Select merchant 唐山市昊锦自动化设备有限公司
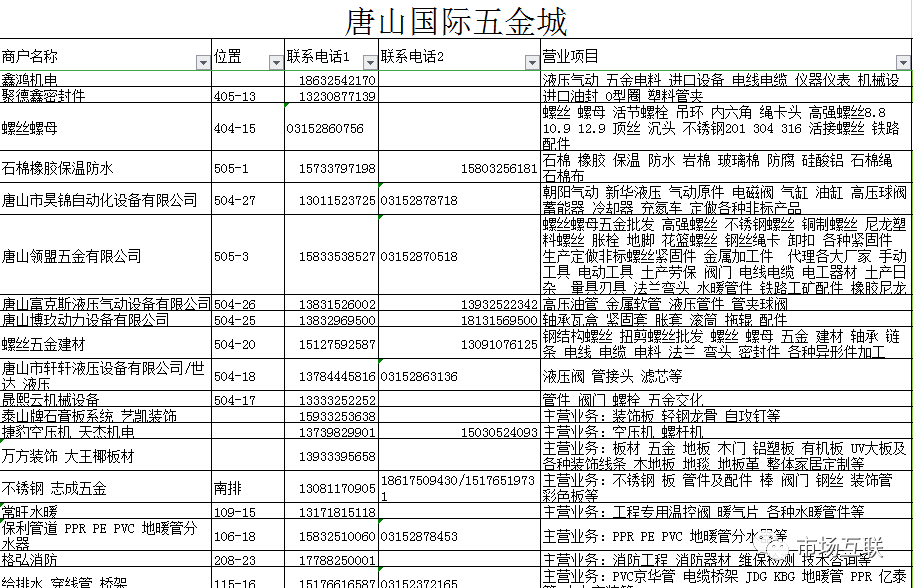The width and height of the screenshot is (913, 588). coord(105,200)
